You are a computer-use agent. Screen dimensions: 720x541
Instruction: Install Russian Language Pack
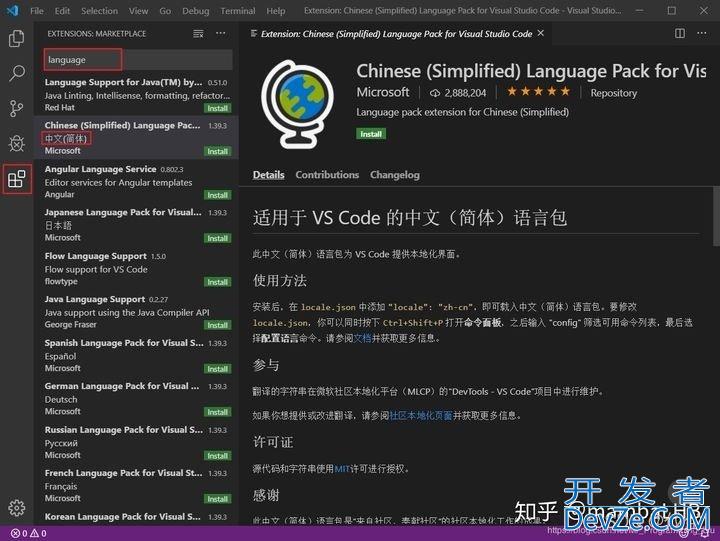tap(217, 456)
